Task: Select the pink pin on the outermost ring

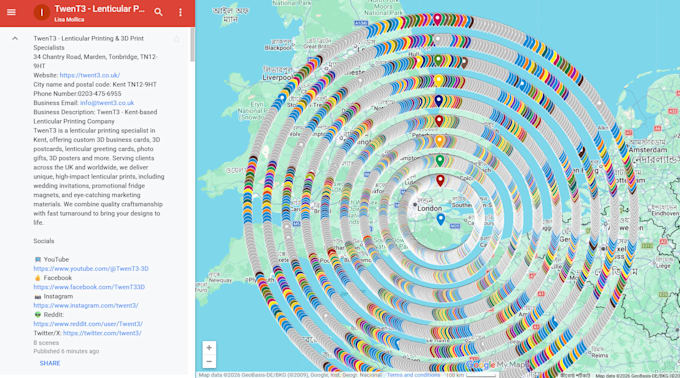Action: (x=438, y=20)
